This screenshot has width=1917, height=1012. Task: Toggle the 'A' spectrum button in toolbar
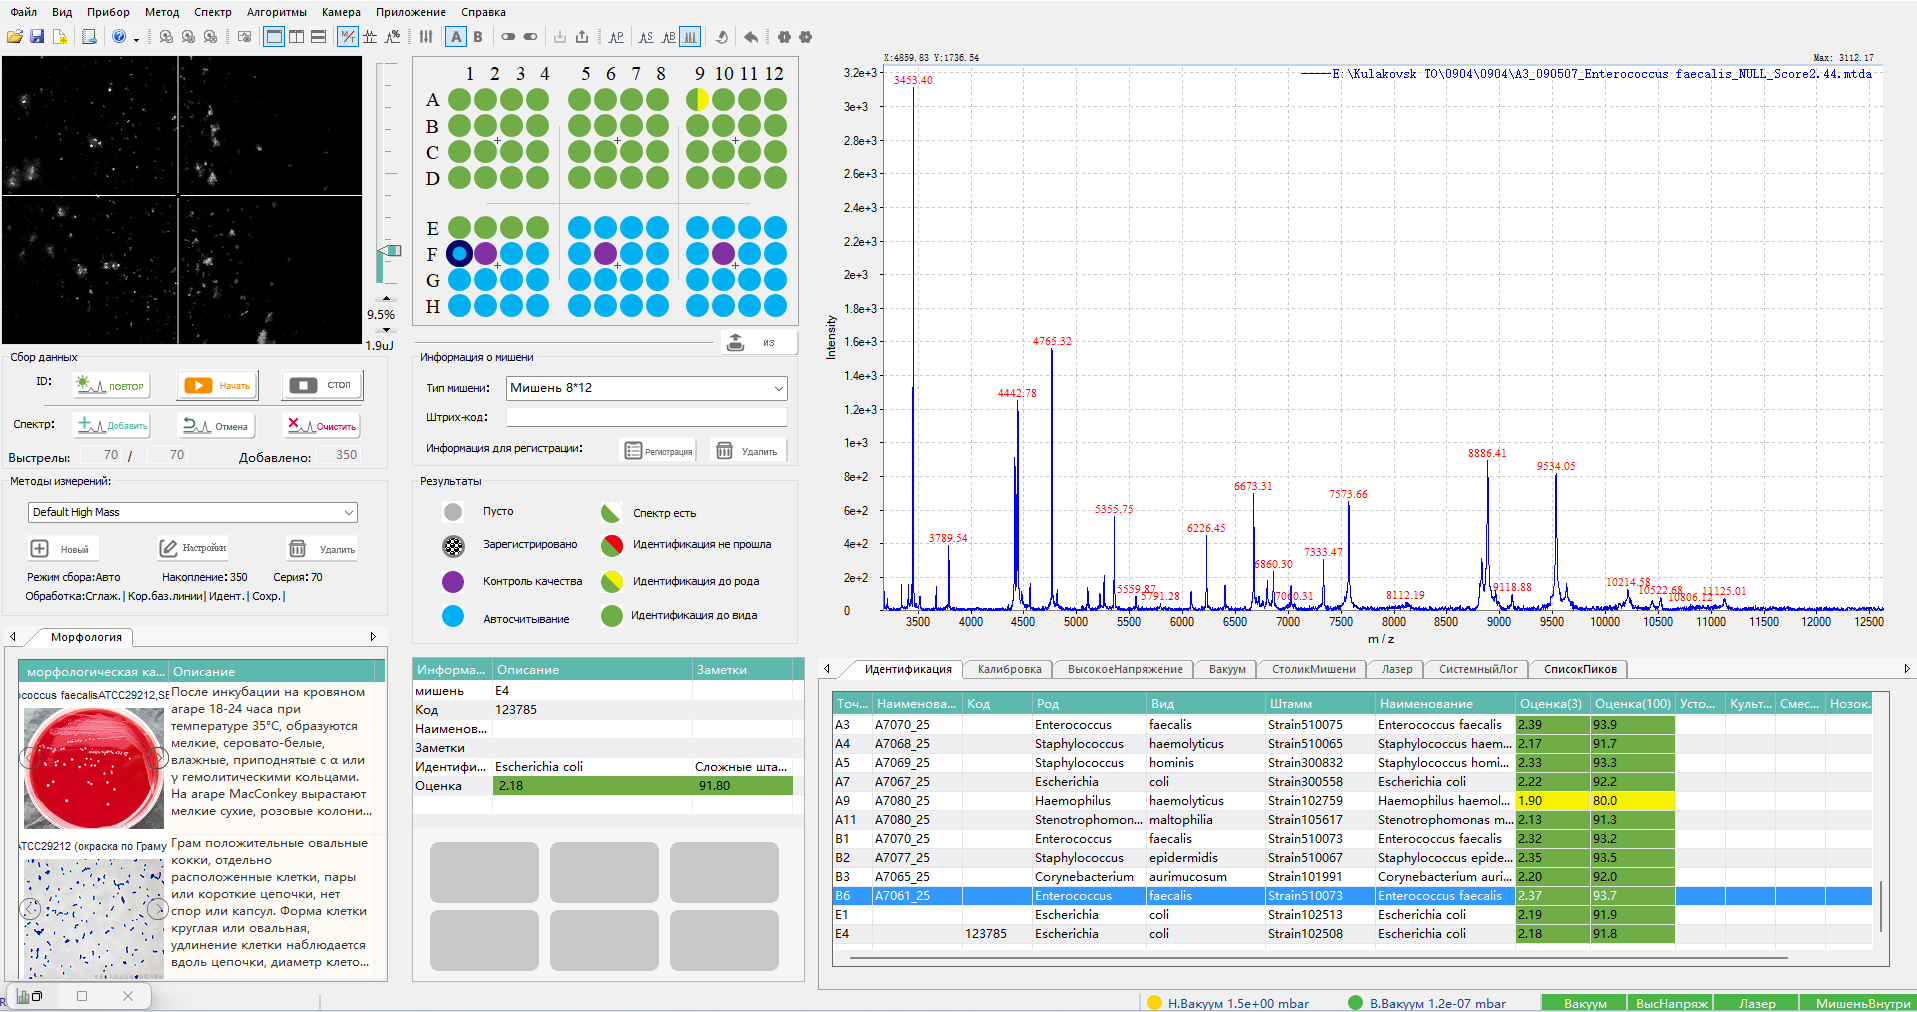pos(456,37)
